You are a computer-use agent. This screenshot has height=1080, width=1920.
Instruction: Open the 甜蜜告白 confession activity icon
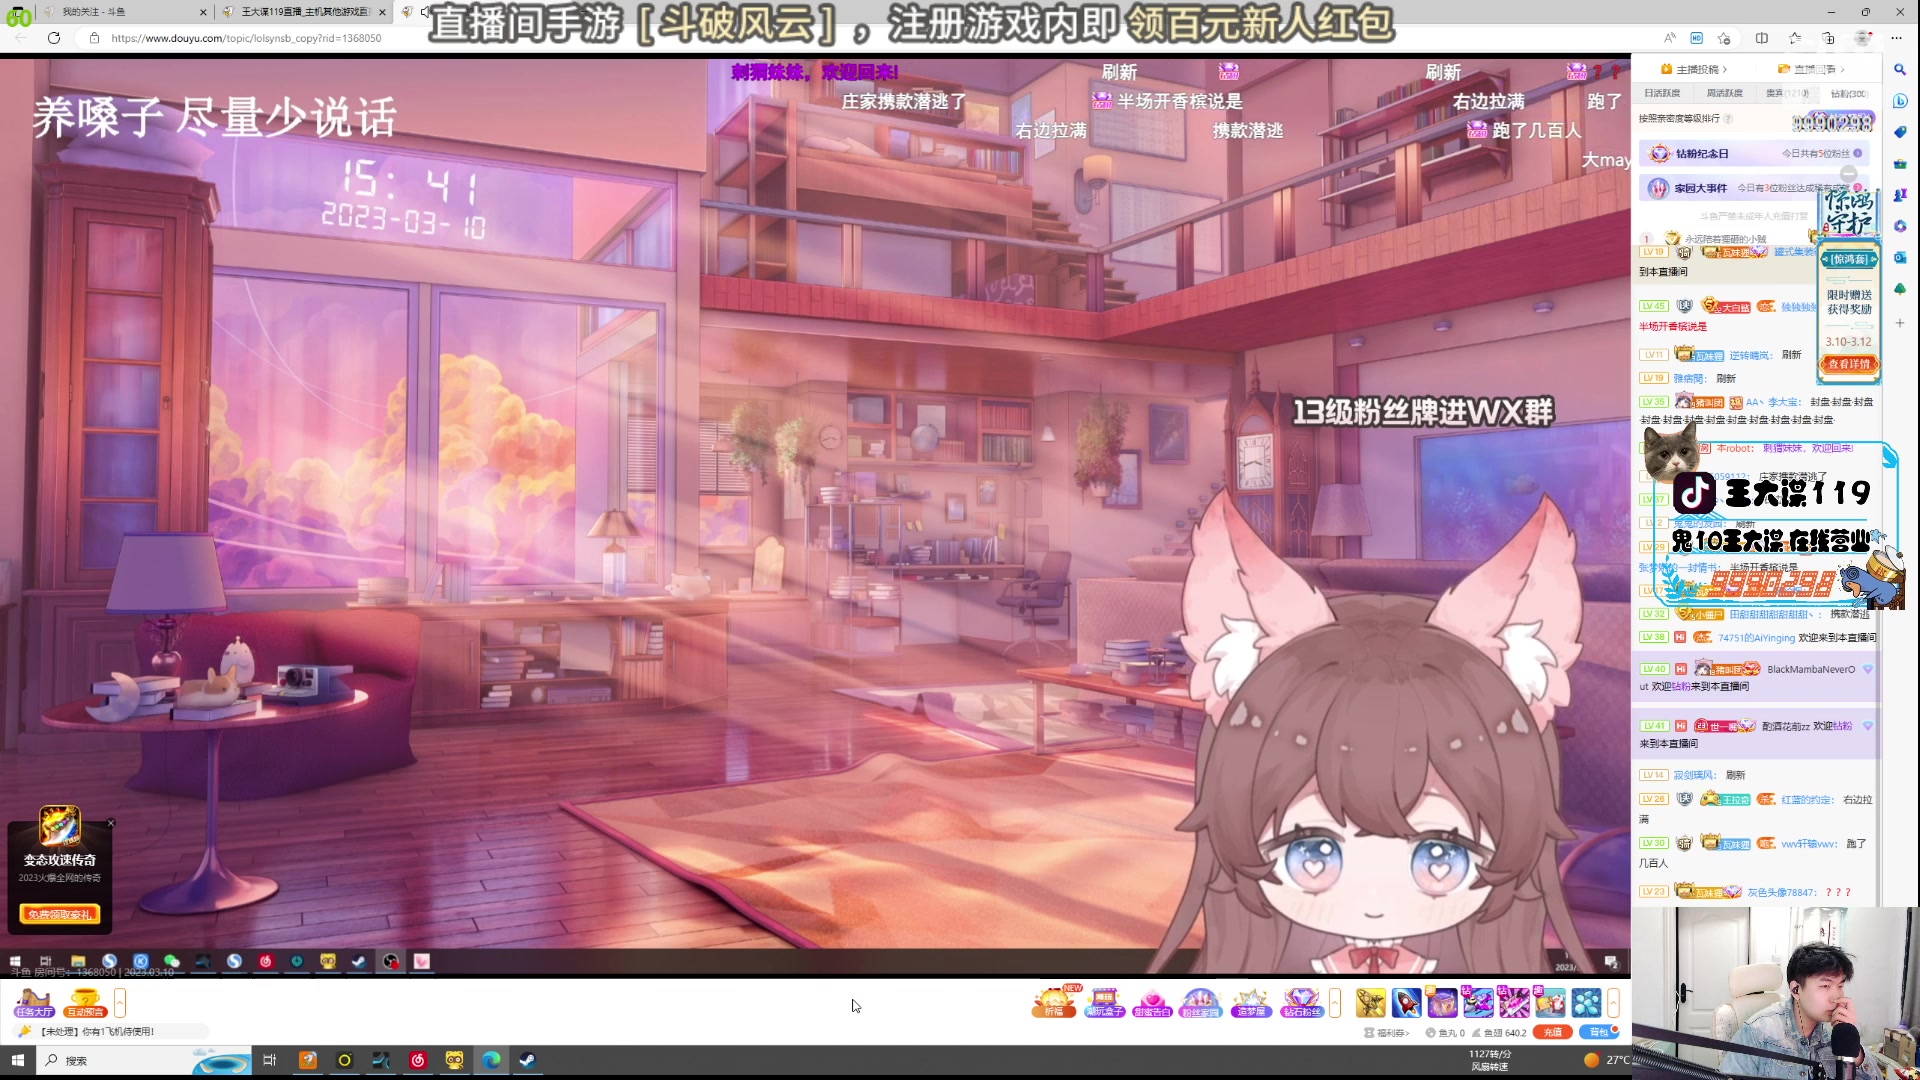tap(1152, 1002)
